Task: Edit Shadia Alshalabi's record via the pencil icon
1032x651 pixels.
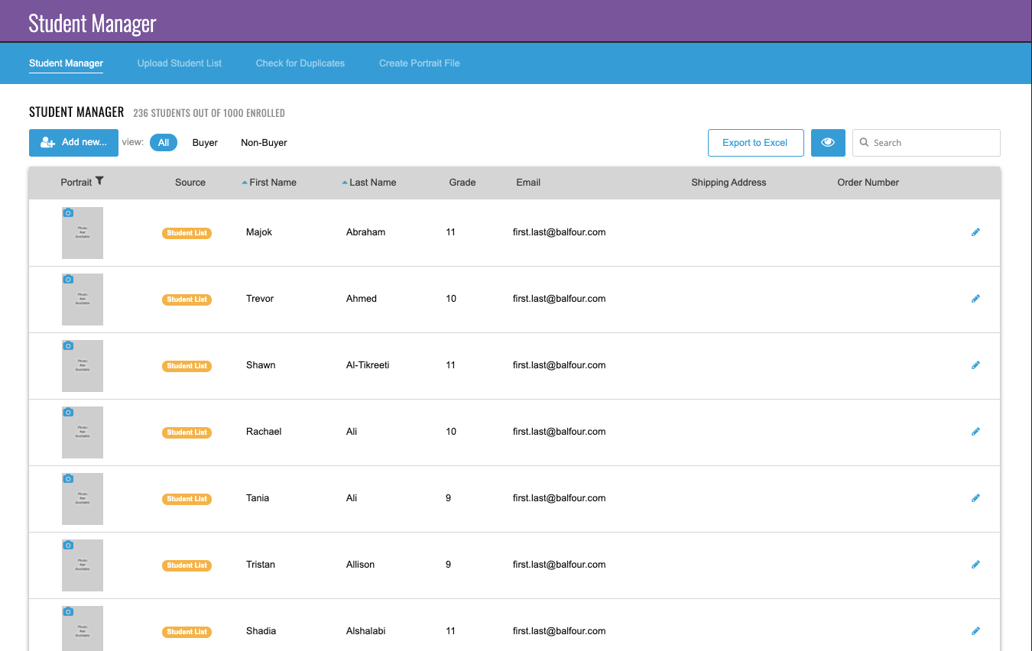Action: point(975,631)
